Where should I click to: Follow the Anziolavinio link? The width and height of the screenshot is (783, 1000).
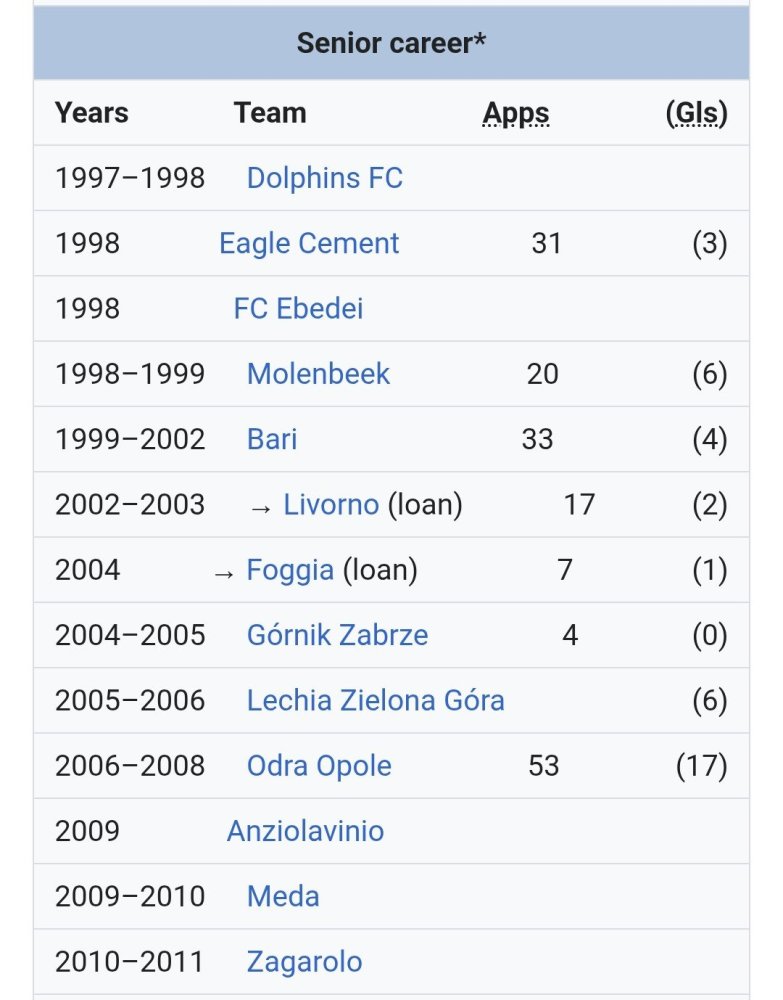click(305, 831)
